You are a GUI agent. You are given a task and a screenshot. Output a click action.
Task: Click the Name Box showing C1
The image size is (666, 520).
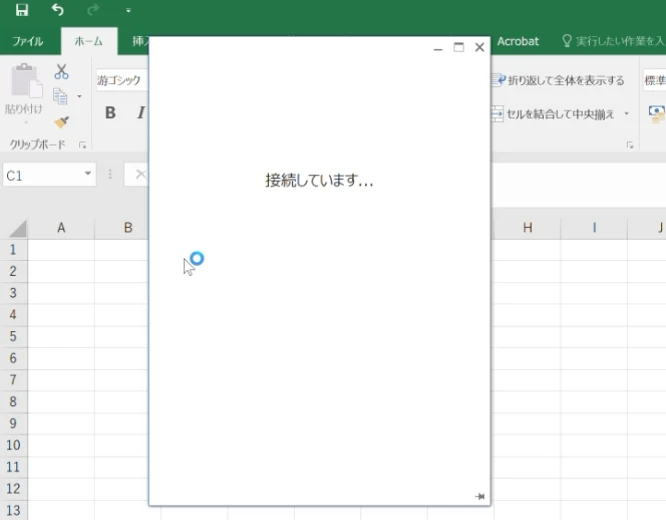pos(42,175)
